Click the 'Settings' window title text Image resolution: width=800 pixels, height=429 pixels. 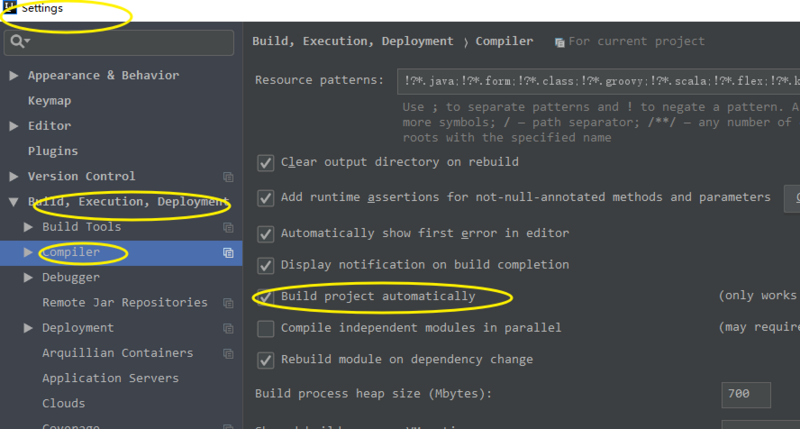coord(42,8)
